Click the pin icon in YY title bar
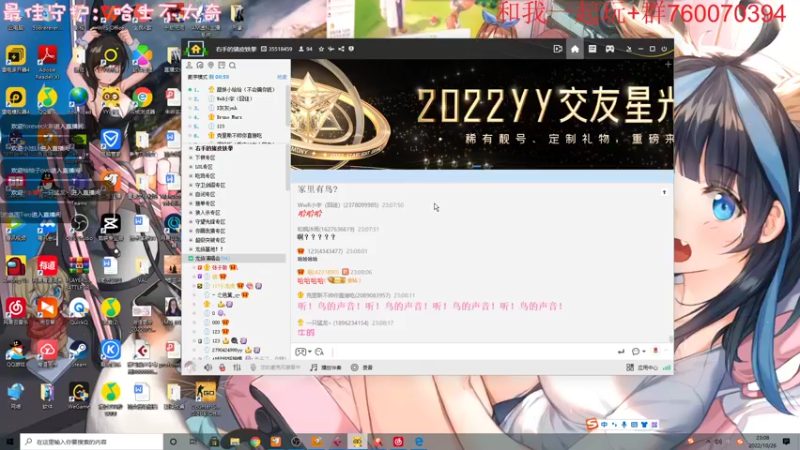800x450 pixels. pyautogui.click(x=629, y=49)
